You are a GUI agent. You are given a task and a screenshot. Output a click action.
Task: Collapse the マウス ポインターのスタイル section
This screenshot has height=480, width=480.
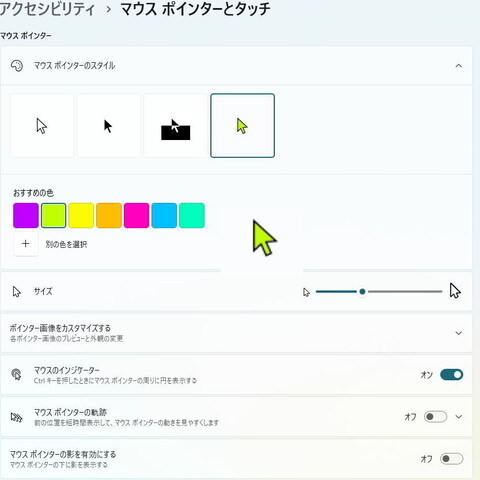pos(459,66)
